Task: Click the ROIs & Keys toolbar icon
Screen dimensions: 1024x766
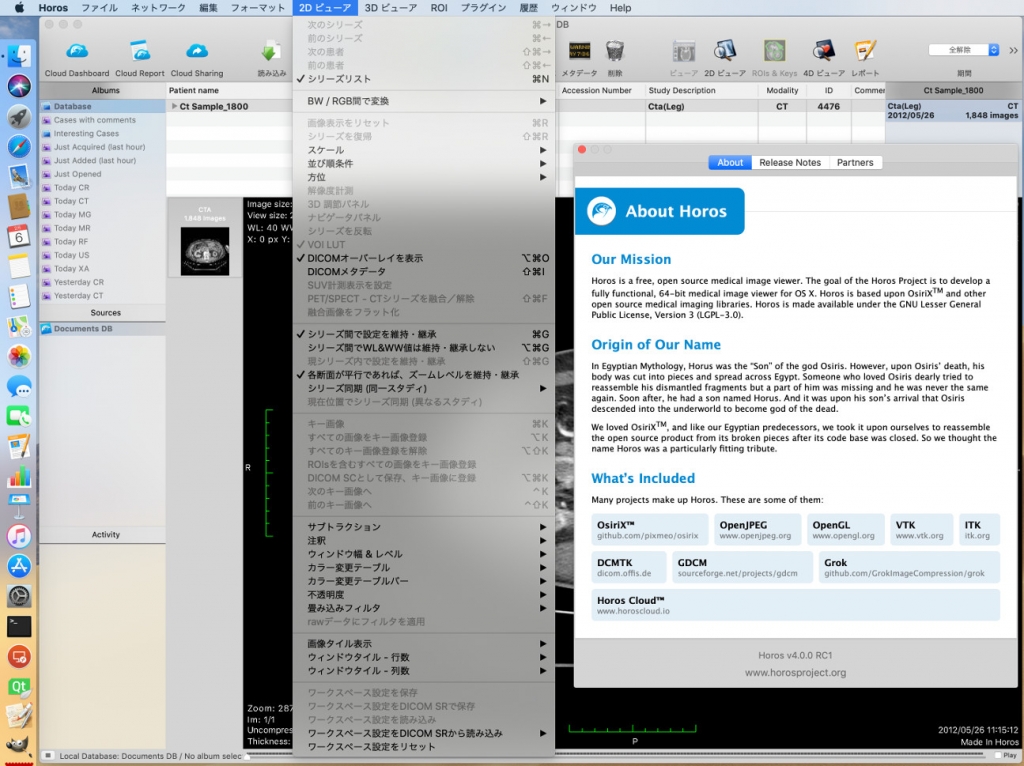Action: coord(775,52)
